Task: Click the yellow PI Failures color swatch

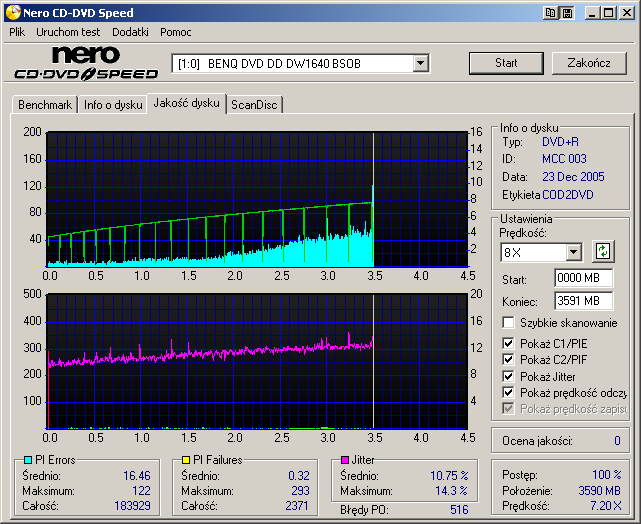Action: (x=186, y=460)
